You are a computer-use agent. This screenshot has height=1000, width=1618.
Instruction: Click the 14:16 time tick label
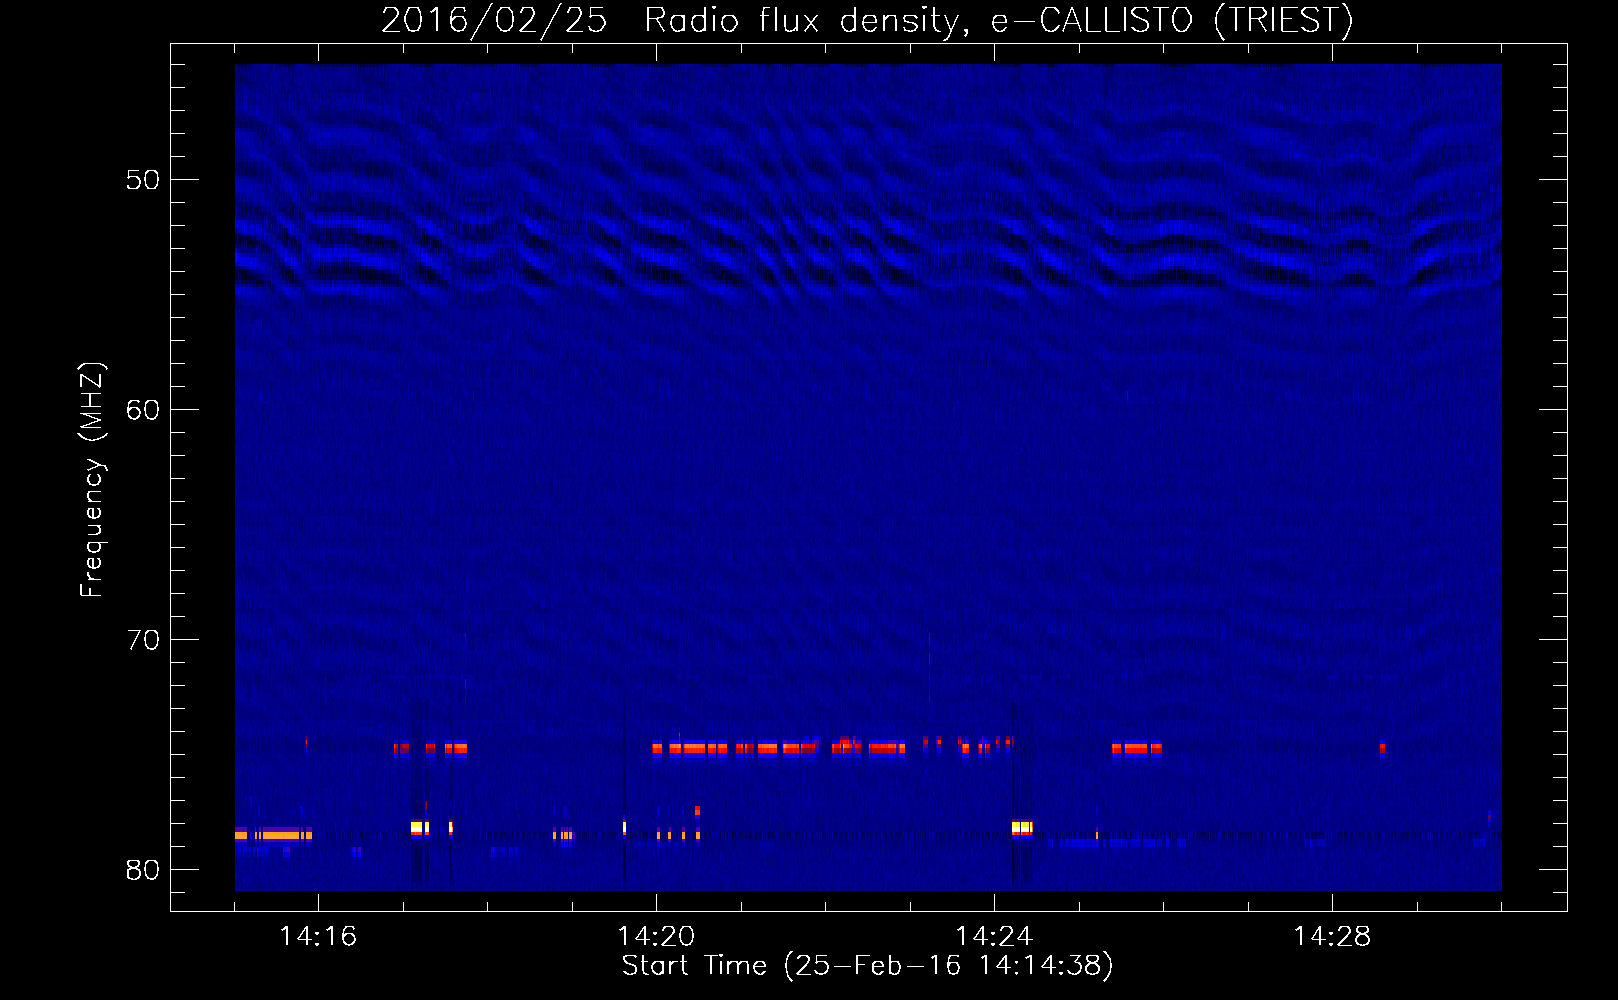318,937
